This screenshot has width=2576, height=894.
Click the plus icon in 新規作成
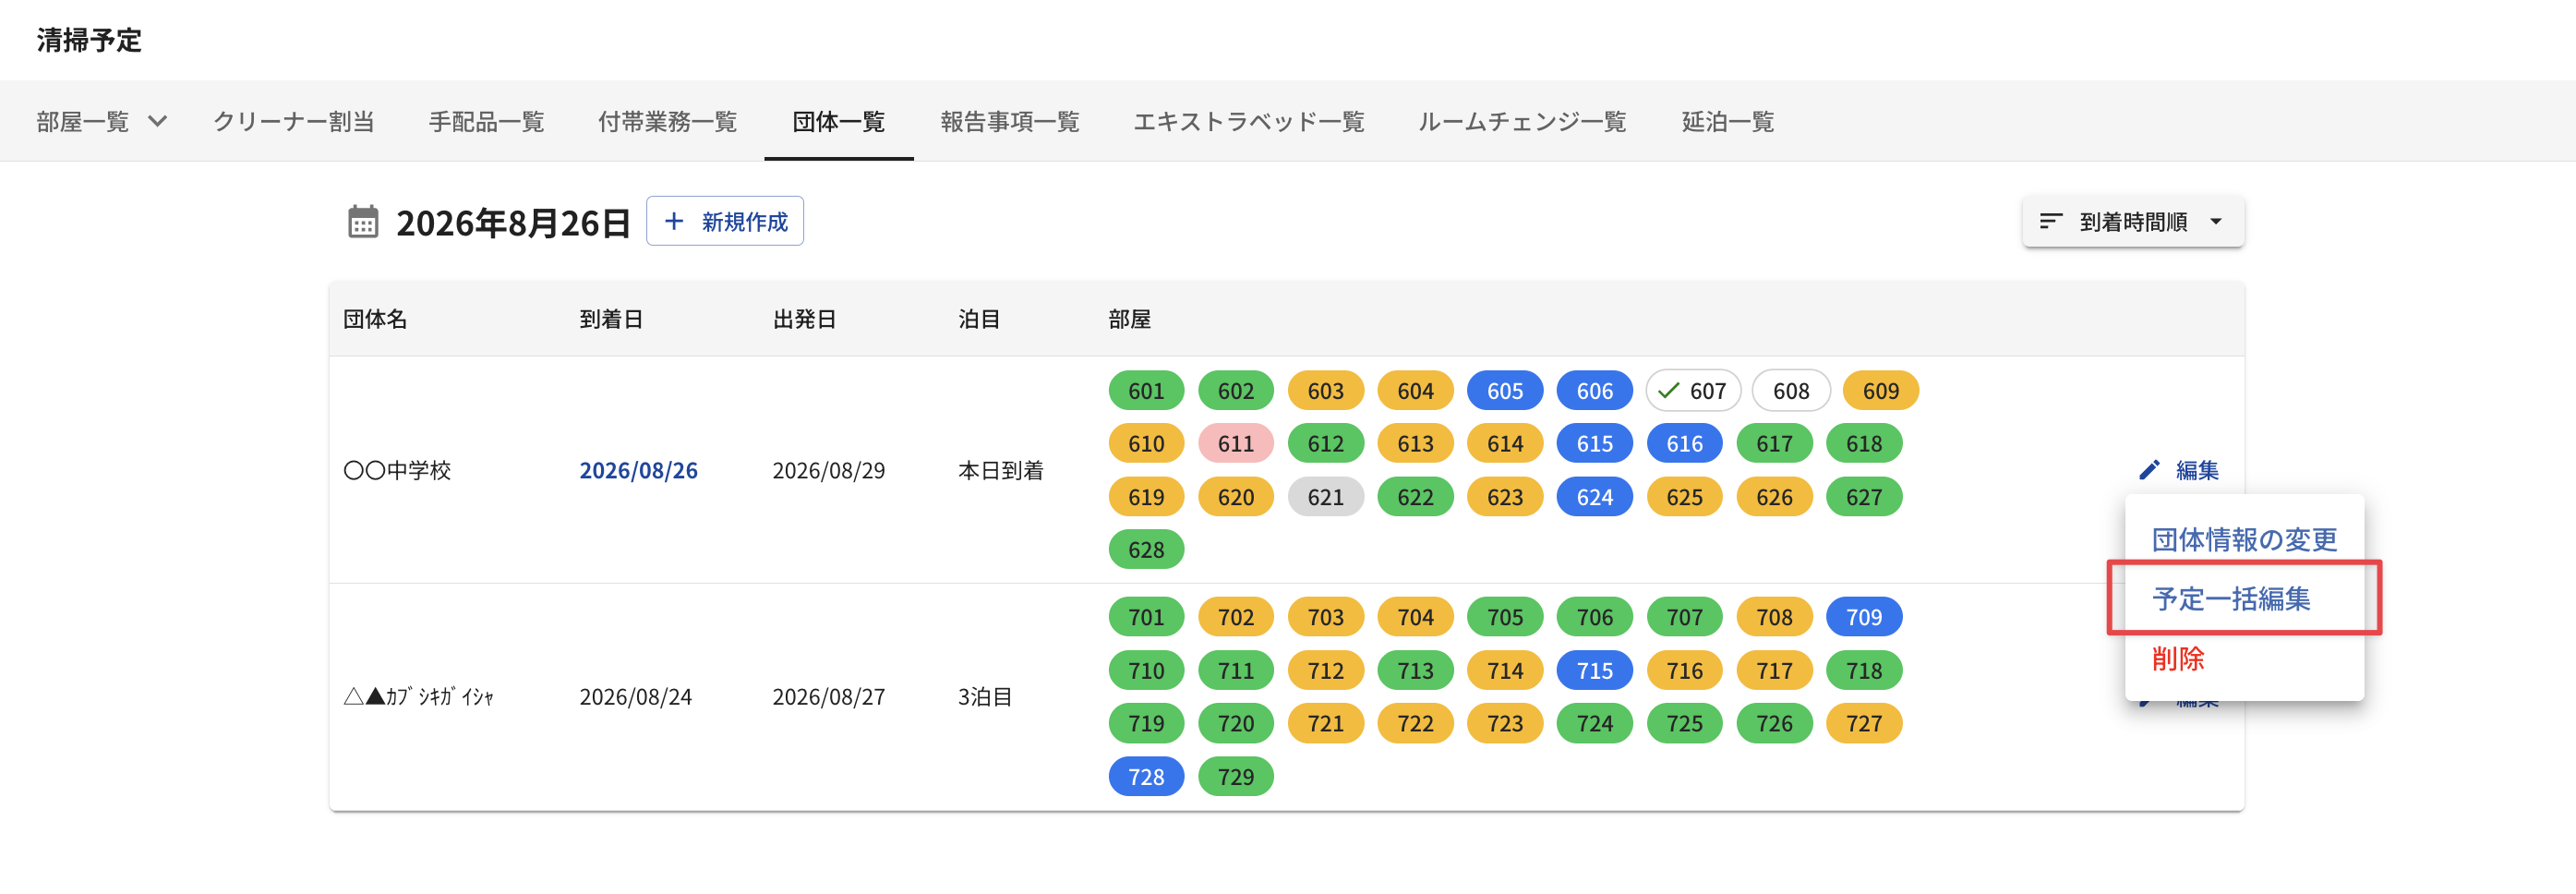click(674, 221)
